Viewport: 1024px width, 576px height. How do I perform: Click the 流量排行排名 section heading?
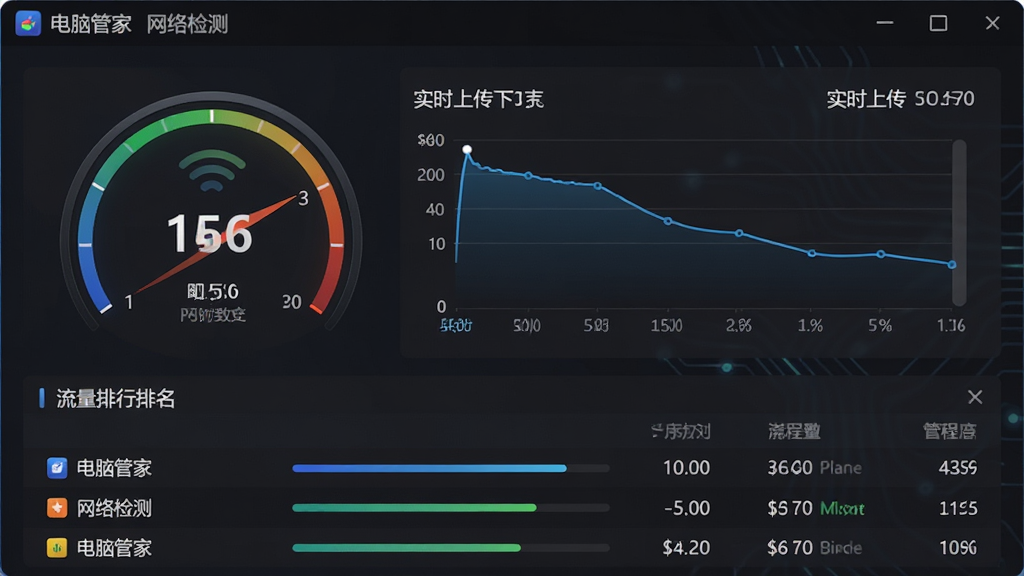[116, 398]
